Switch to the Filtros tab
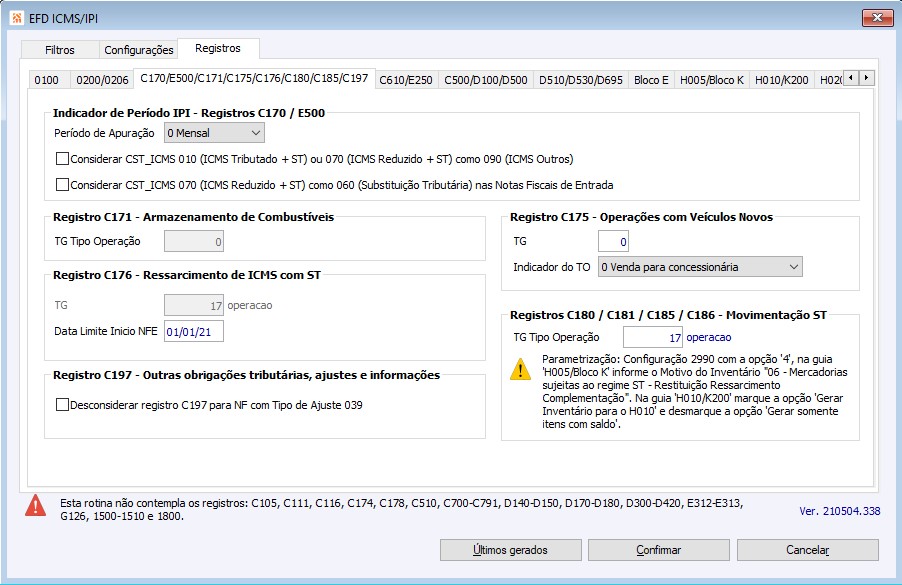This screenshot has width=902, height=585. point(60,50)
